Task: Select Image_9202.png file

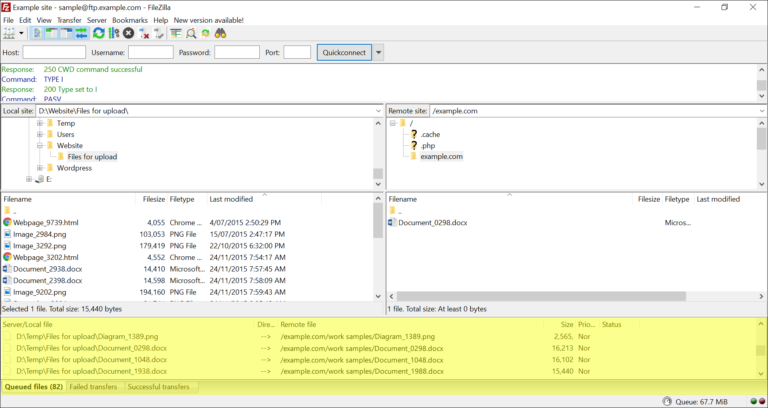Action: point(40,292)
